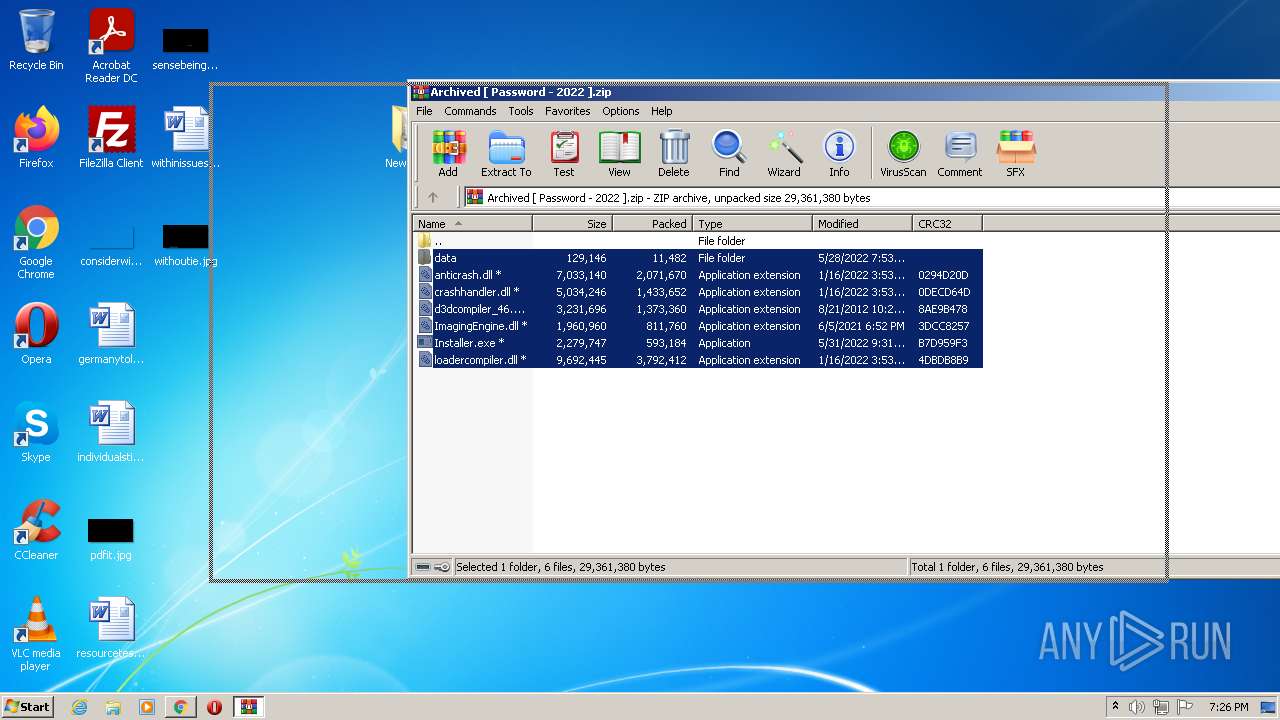
Task: Click the volume tray icon
Action: (1137, 707)
